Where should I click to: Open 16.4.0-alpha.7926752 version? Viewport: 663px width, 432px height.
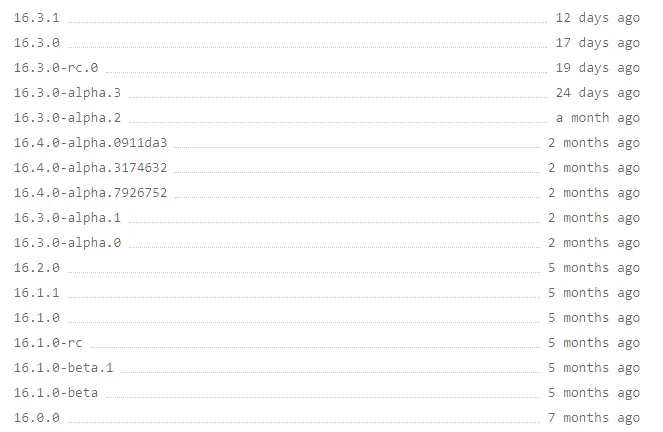[x=90, y=192]
